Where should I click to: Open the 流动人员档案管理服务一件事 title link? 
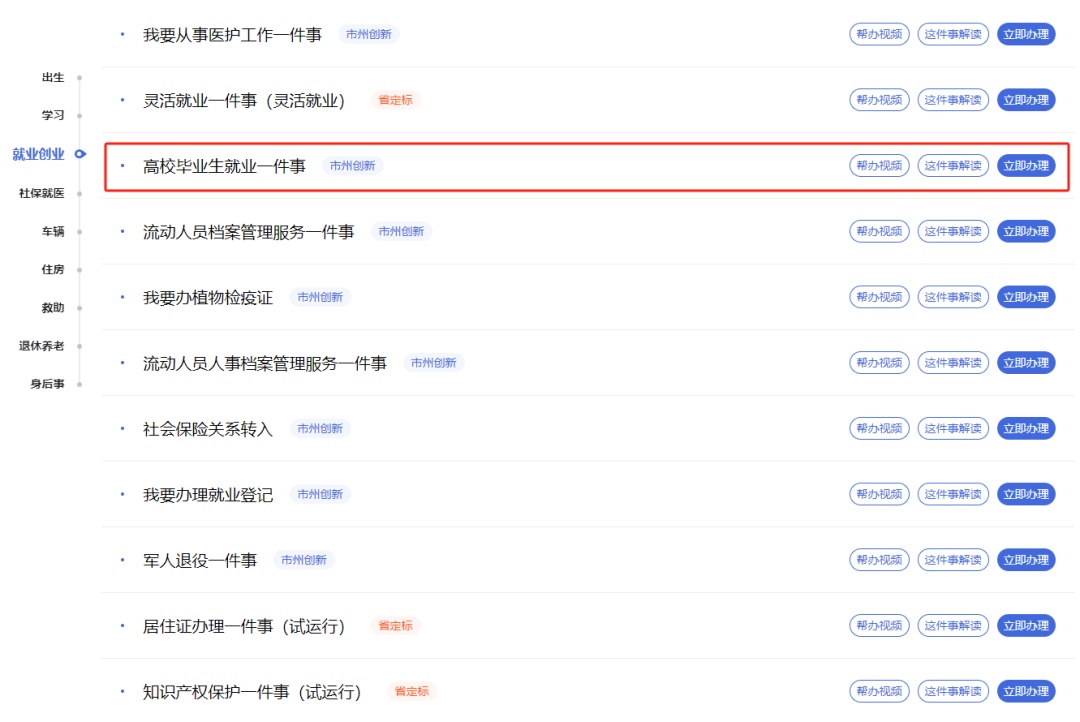click(x=248, y=232)
